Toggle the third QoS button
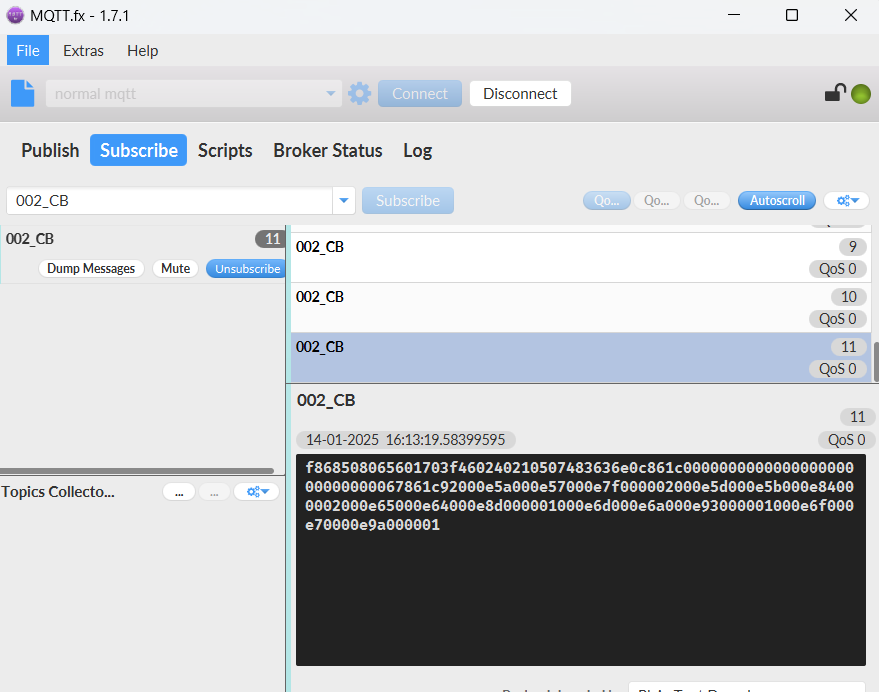 click(x=706, y=200)
